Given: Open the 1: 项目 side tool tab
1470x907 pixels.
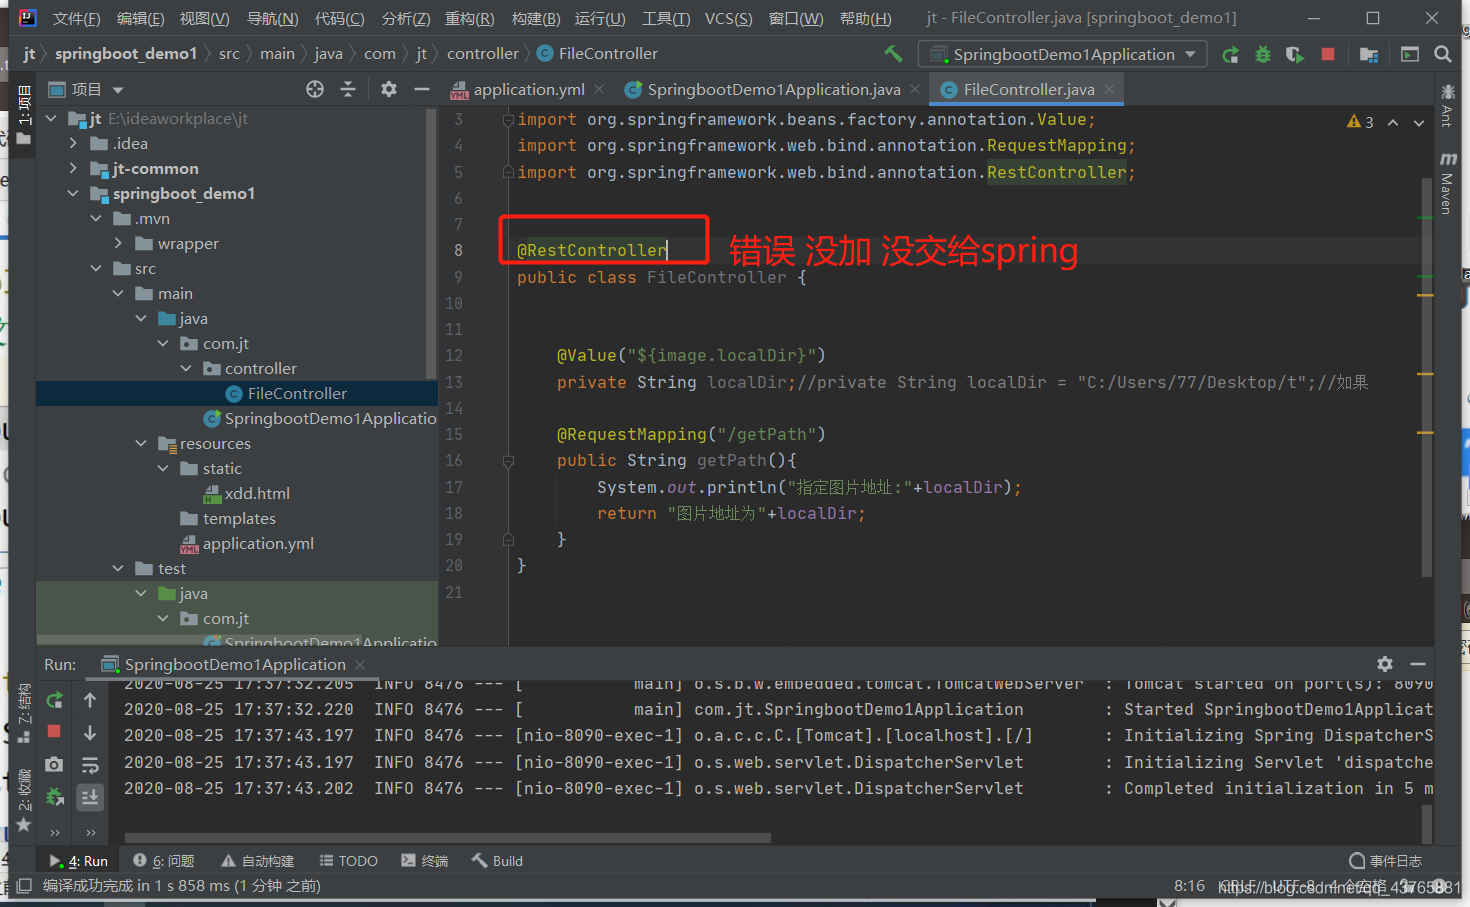Looking at the screenshot, I should click(24, 115).
